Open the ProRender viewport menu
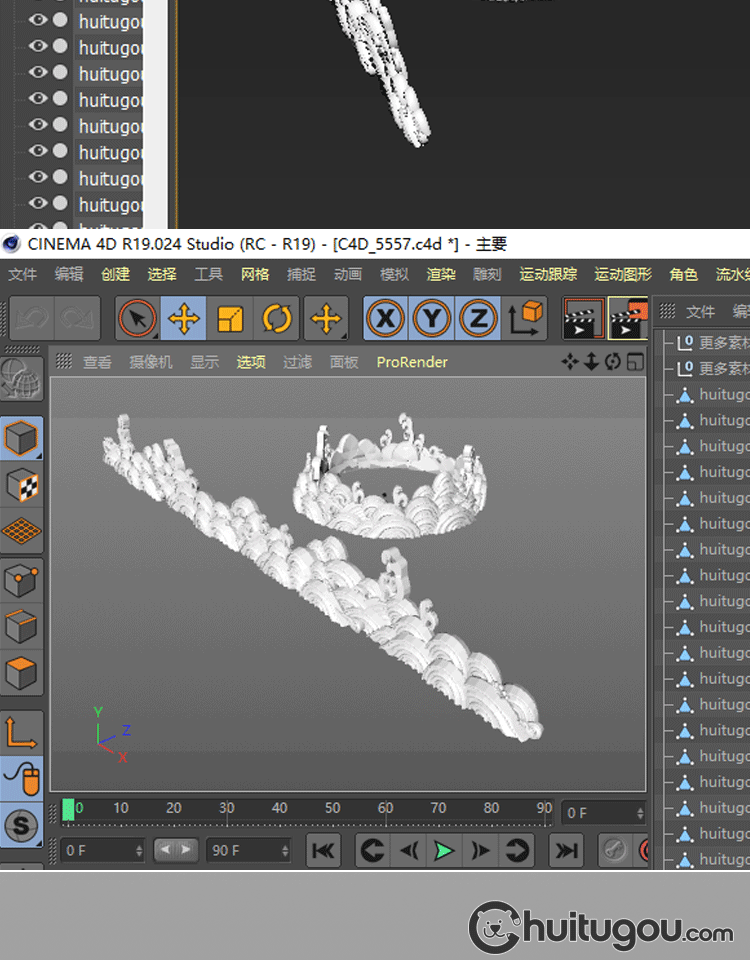Image resolution: width=750 pixels, height=960 pixels. [x=412, y=362]
